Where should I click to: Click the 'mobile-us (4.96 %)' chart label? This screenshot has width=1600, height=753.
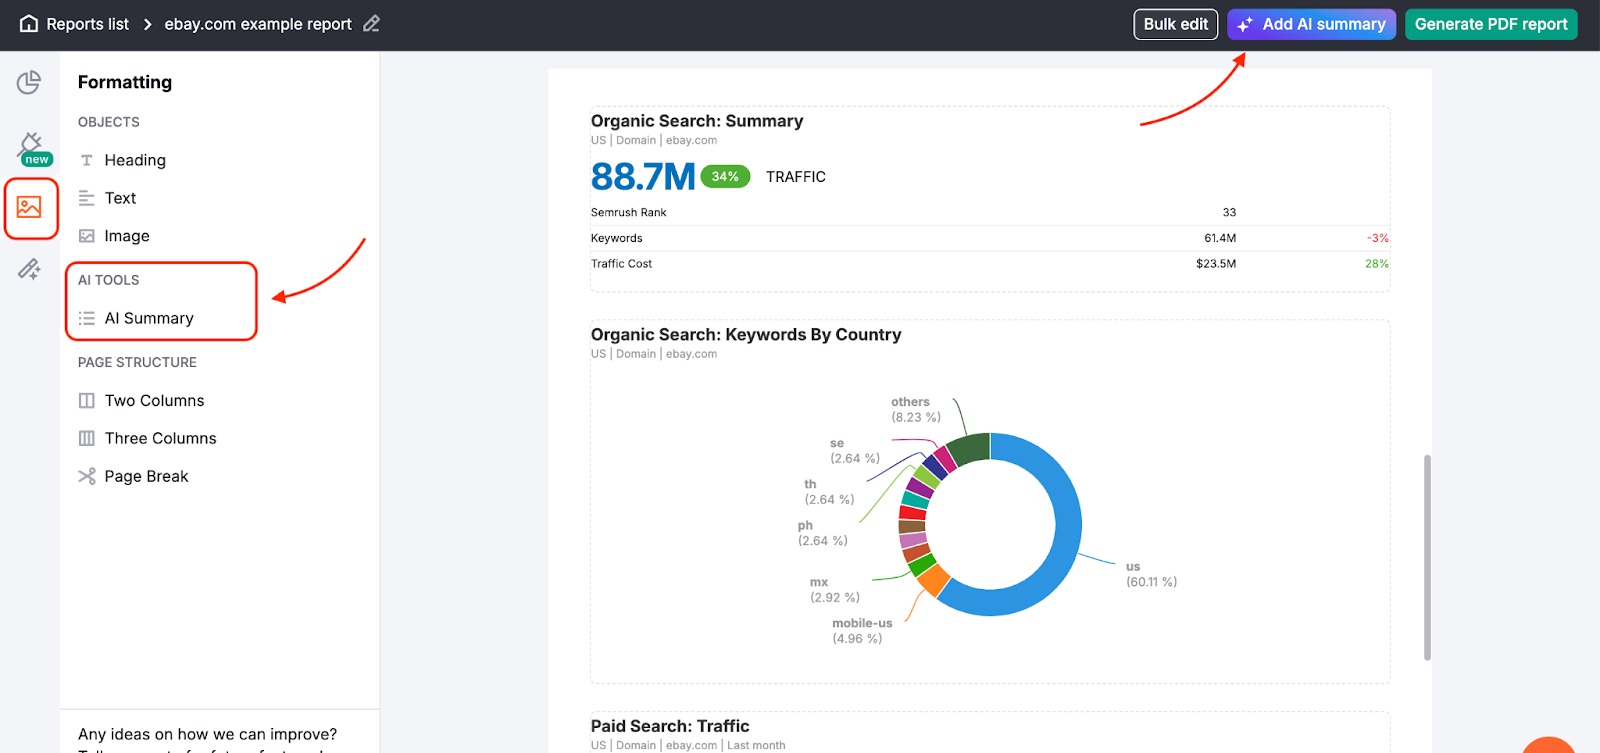[862, 631]
